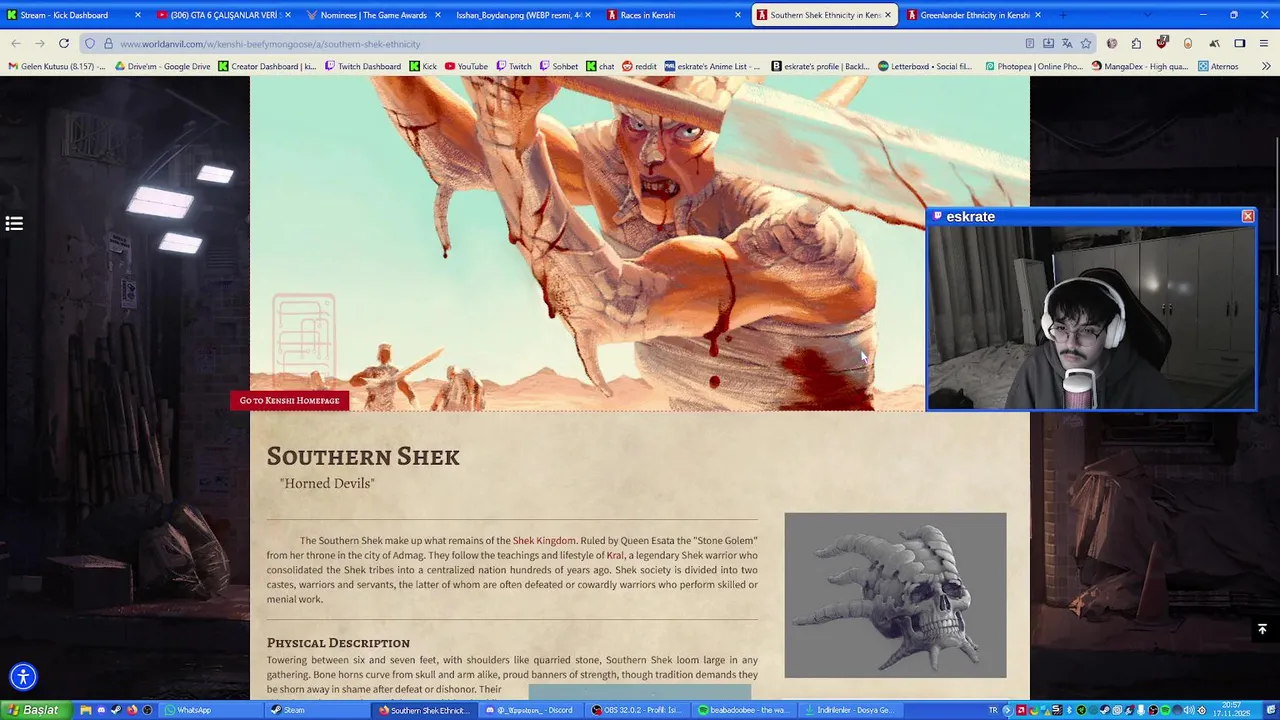Open the browser application menu
Image resolution: width=1280 pixels, height=720 pixels.
coord(1265,43)
